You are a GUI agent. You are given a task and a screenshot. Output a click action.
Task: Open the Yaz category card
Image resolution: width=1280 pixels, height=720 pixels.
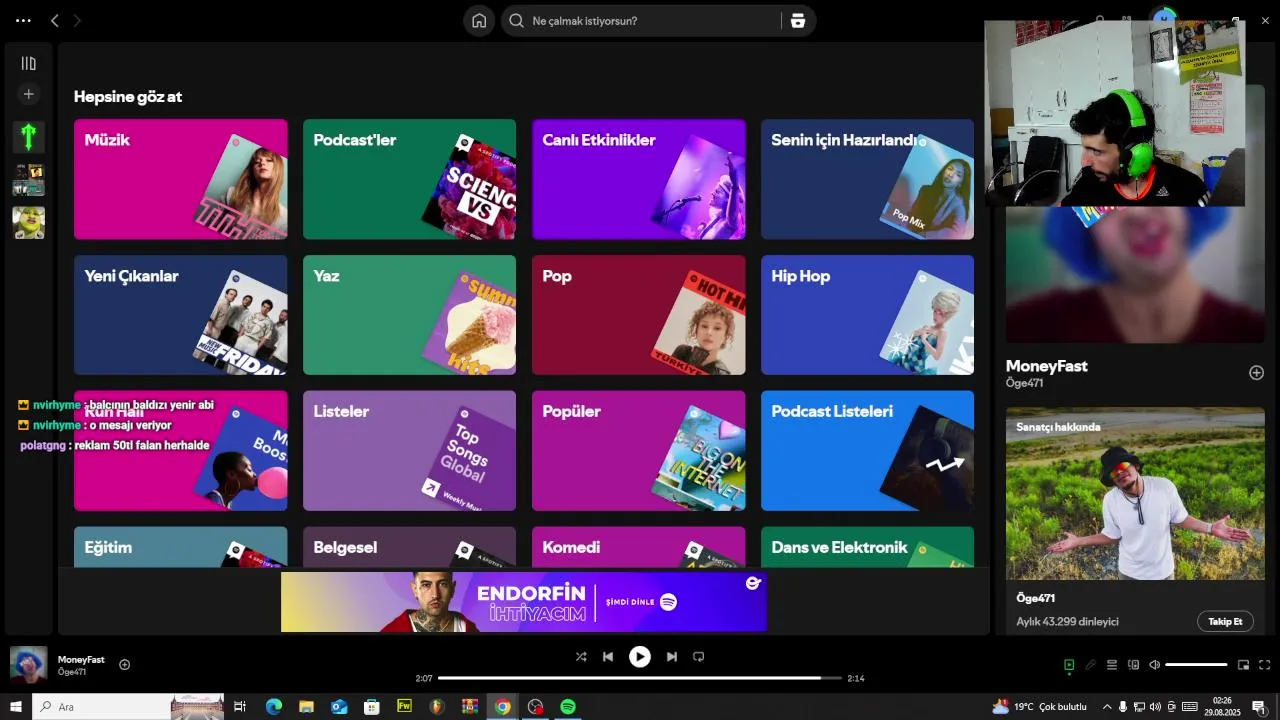point(409,315)
